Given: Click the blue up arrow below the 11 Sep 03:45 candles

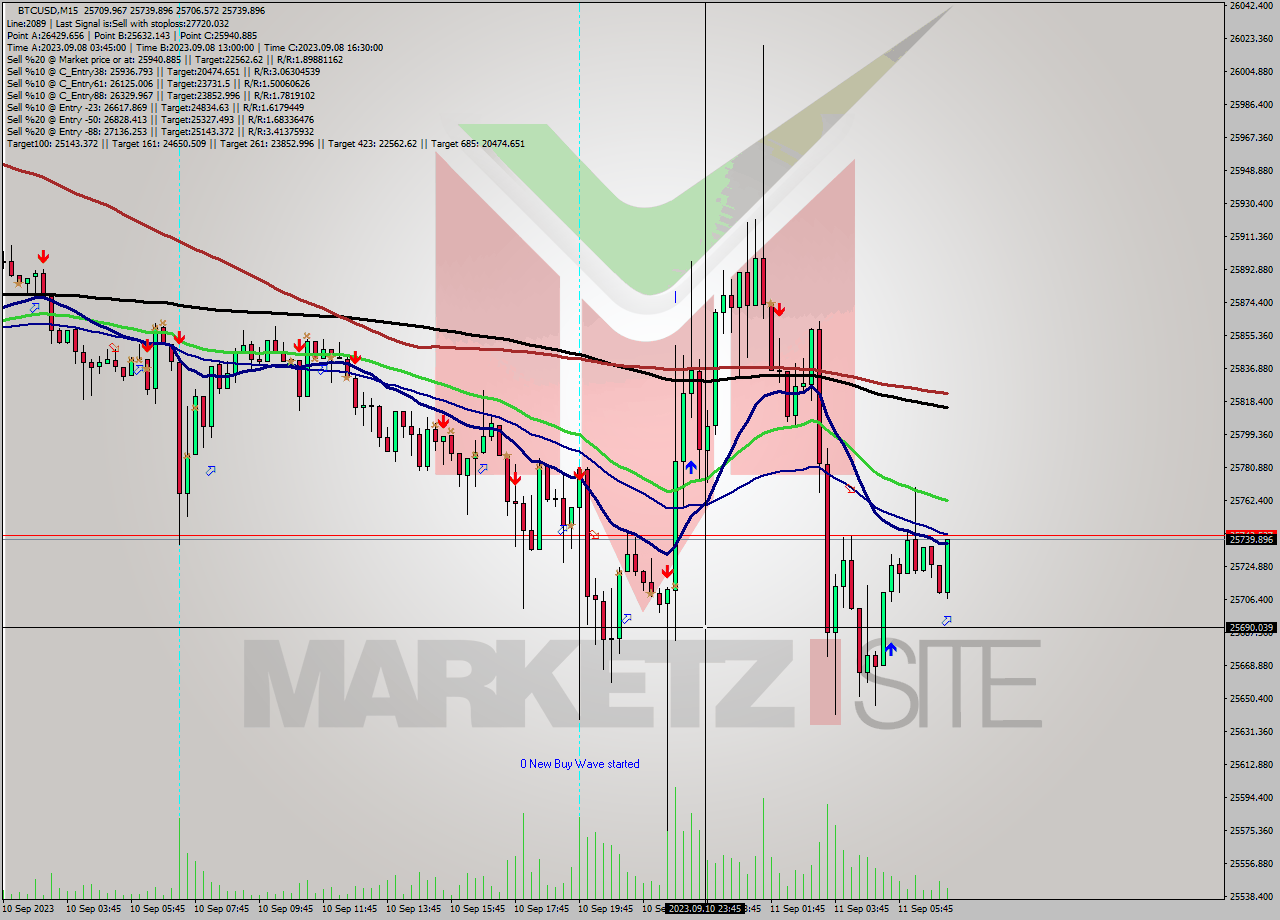Looking at the screenshot, I should click(890, 649).
